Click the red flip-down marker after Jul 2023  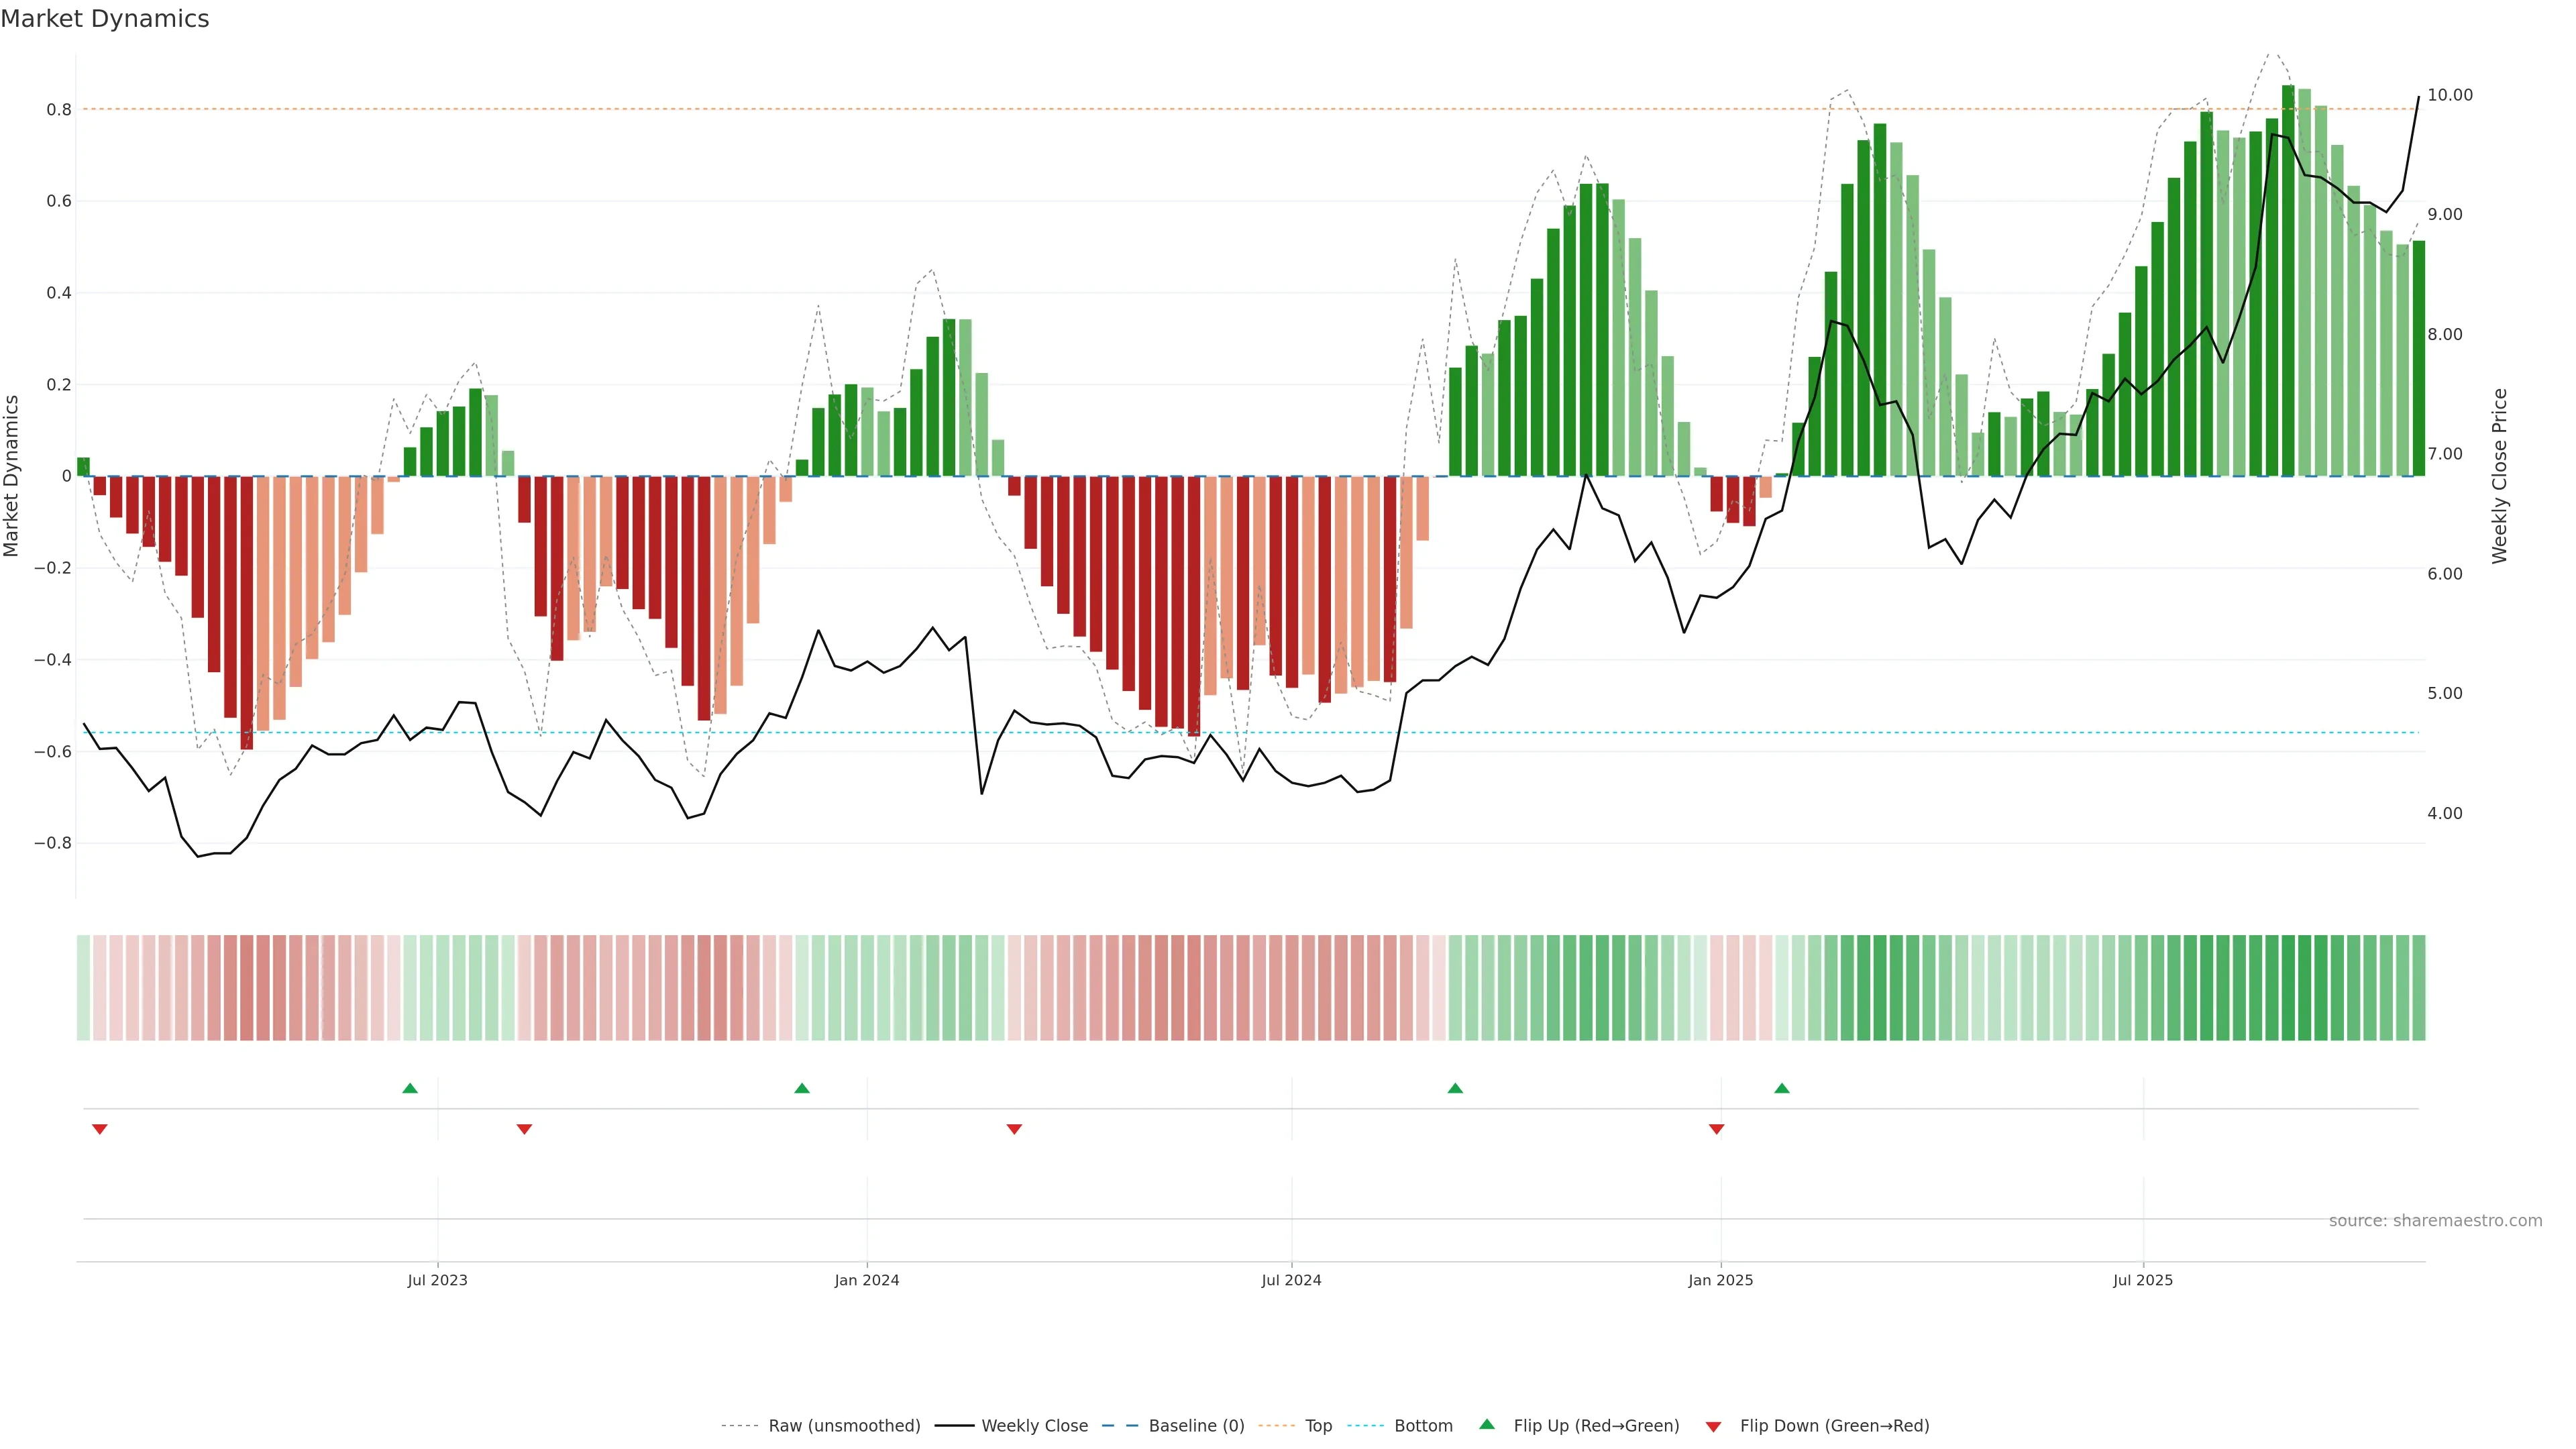[524, 1129]
